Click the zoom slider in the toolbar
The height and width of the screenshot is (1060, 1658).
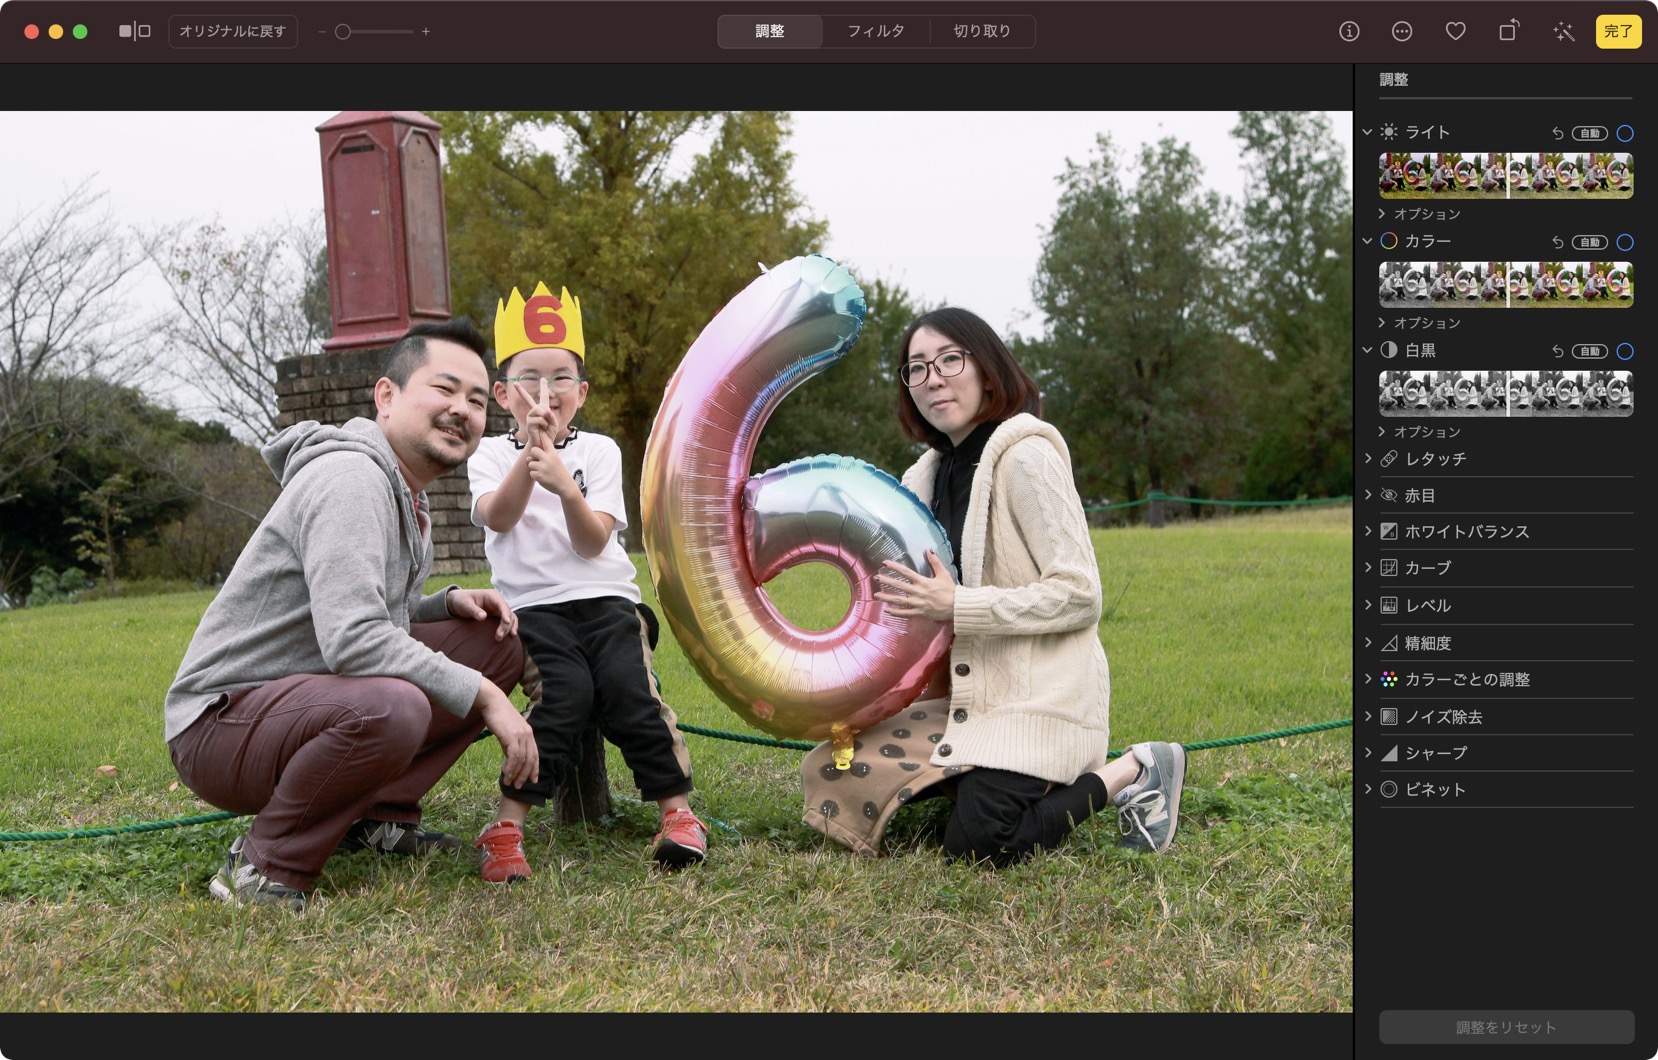click(x=373, y=32)
